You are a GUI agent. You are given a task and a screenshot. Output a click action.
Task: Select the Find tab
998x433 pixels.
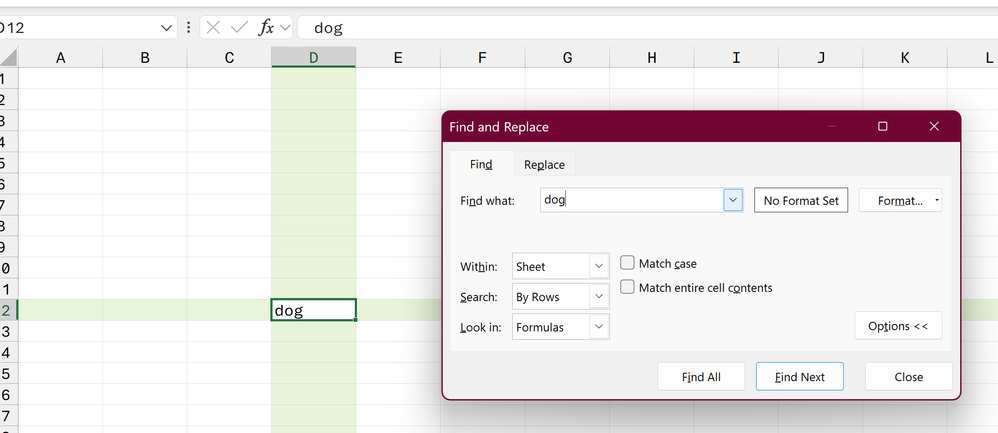(481, 165)
